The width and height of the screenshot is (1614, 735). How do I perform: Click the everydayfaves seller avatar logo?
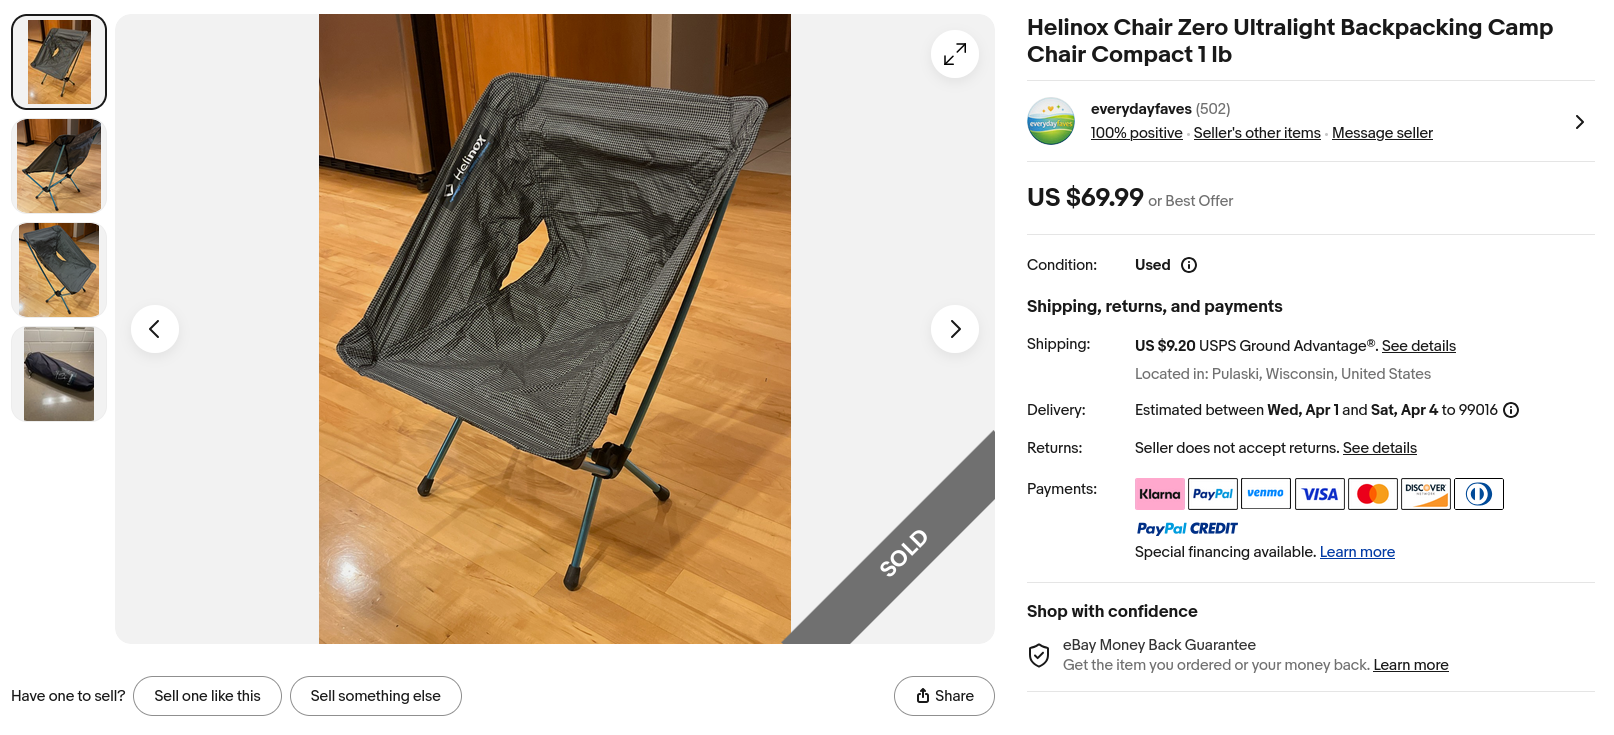click(x=1051, y=122)
